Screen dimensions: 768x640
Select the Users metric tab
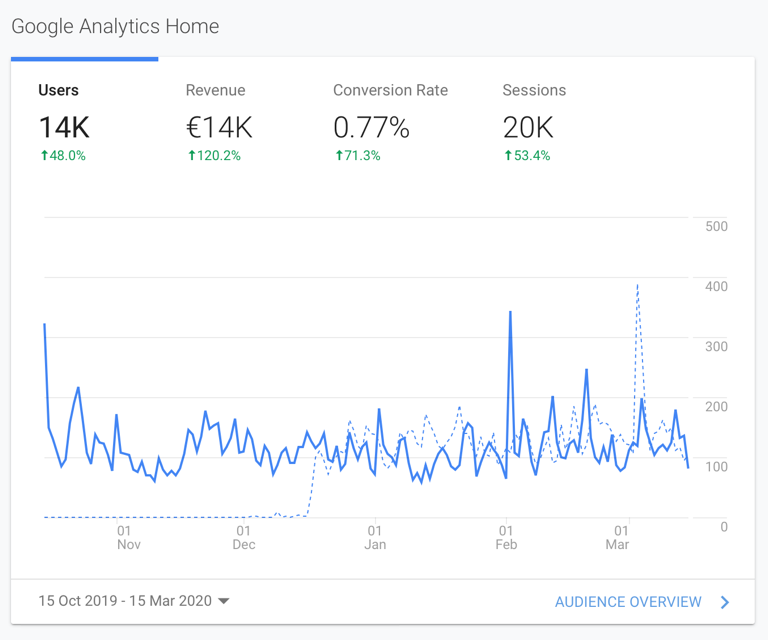tap(84, 120)
